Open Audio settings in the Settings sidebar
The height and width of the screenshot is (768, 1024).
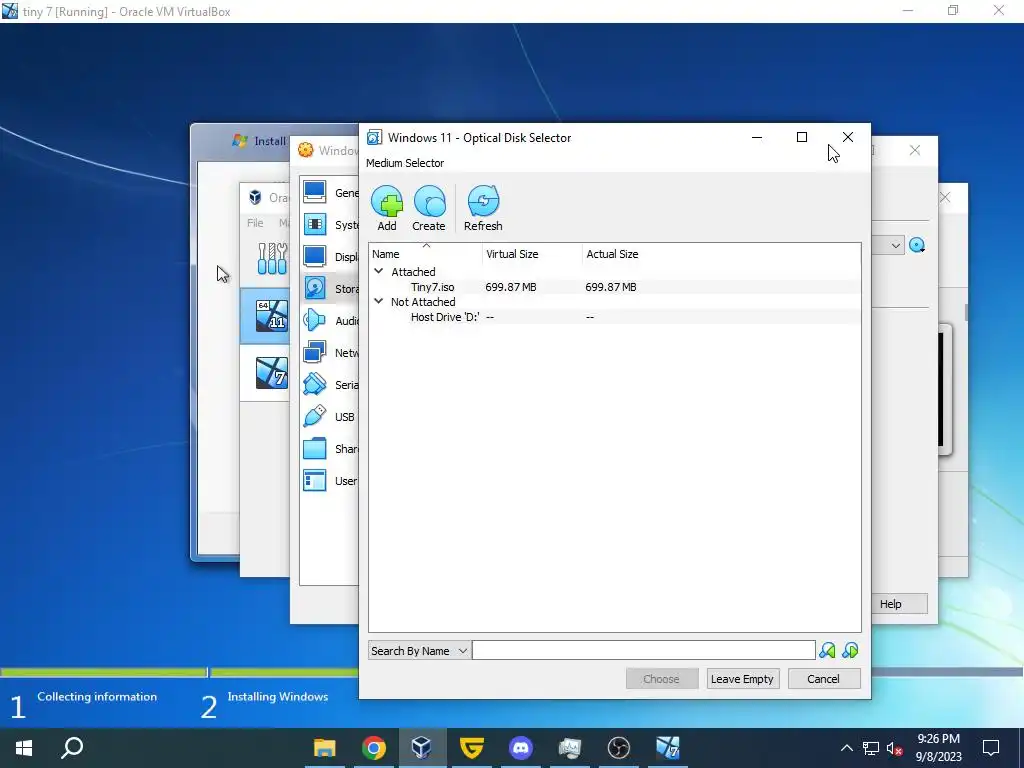click(x=330, y=321)
